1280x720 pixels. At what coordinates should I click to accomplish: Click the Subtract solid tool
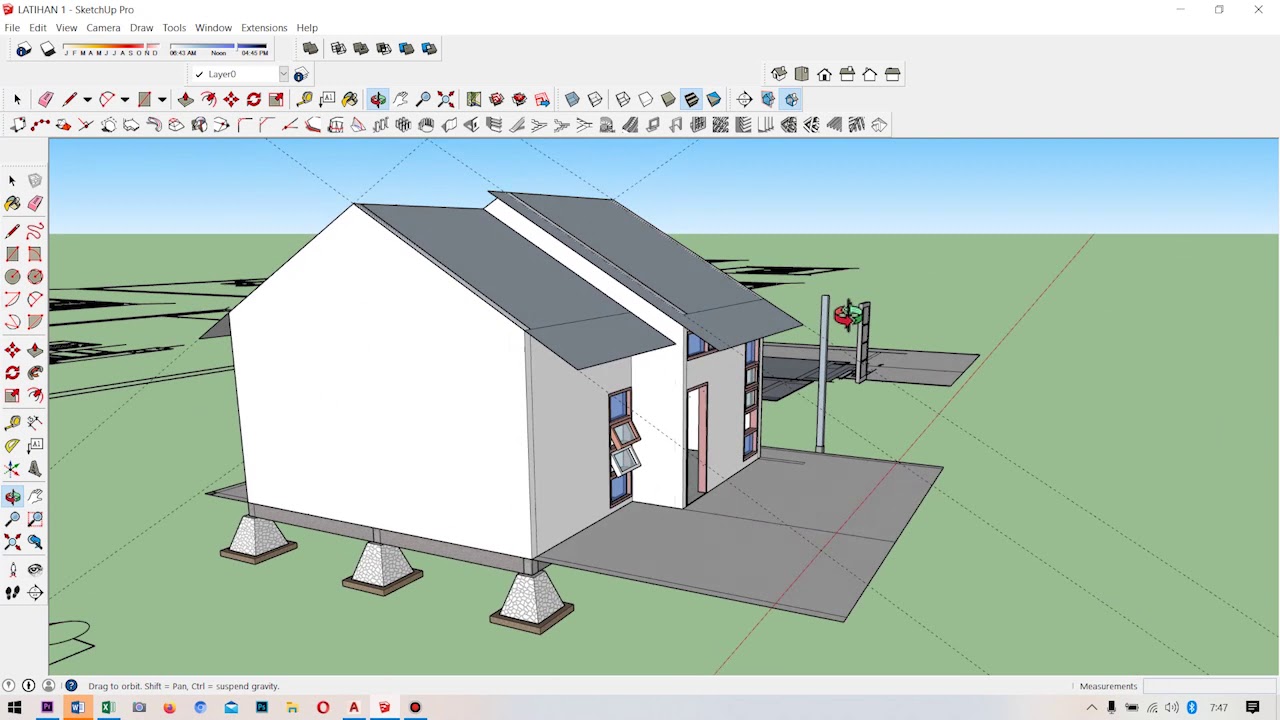point(384,48)
